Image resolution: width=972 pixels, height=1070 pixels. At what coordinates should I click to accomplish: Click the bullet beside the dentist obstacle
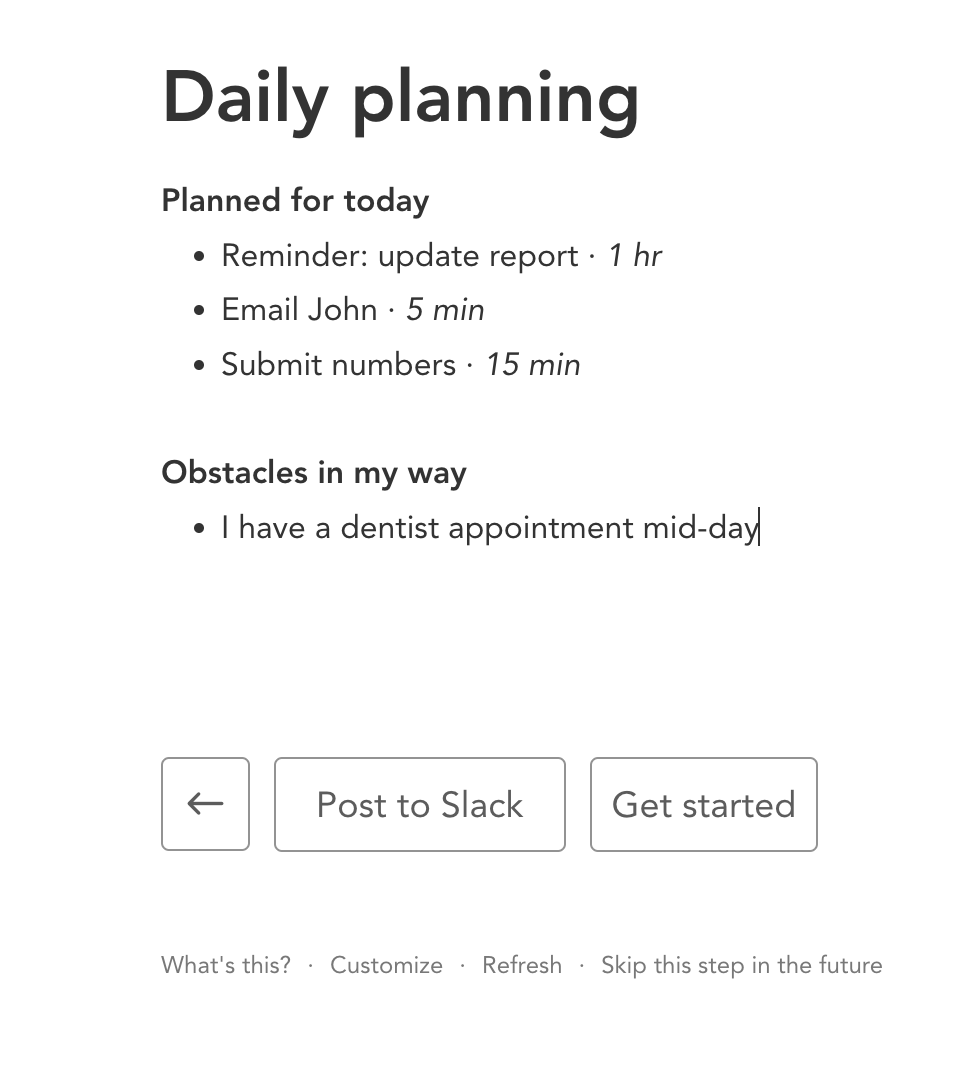198,527
